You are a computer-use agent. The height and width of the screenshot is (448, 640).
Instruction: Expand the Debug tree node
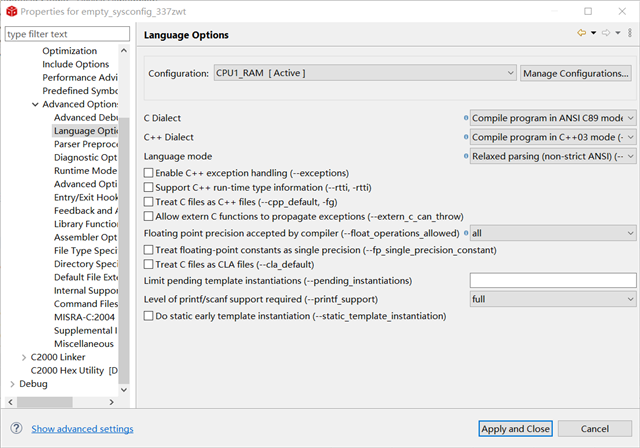point(11,384)
